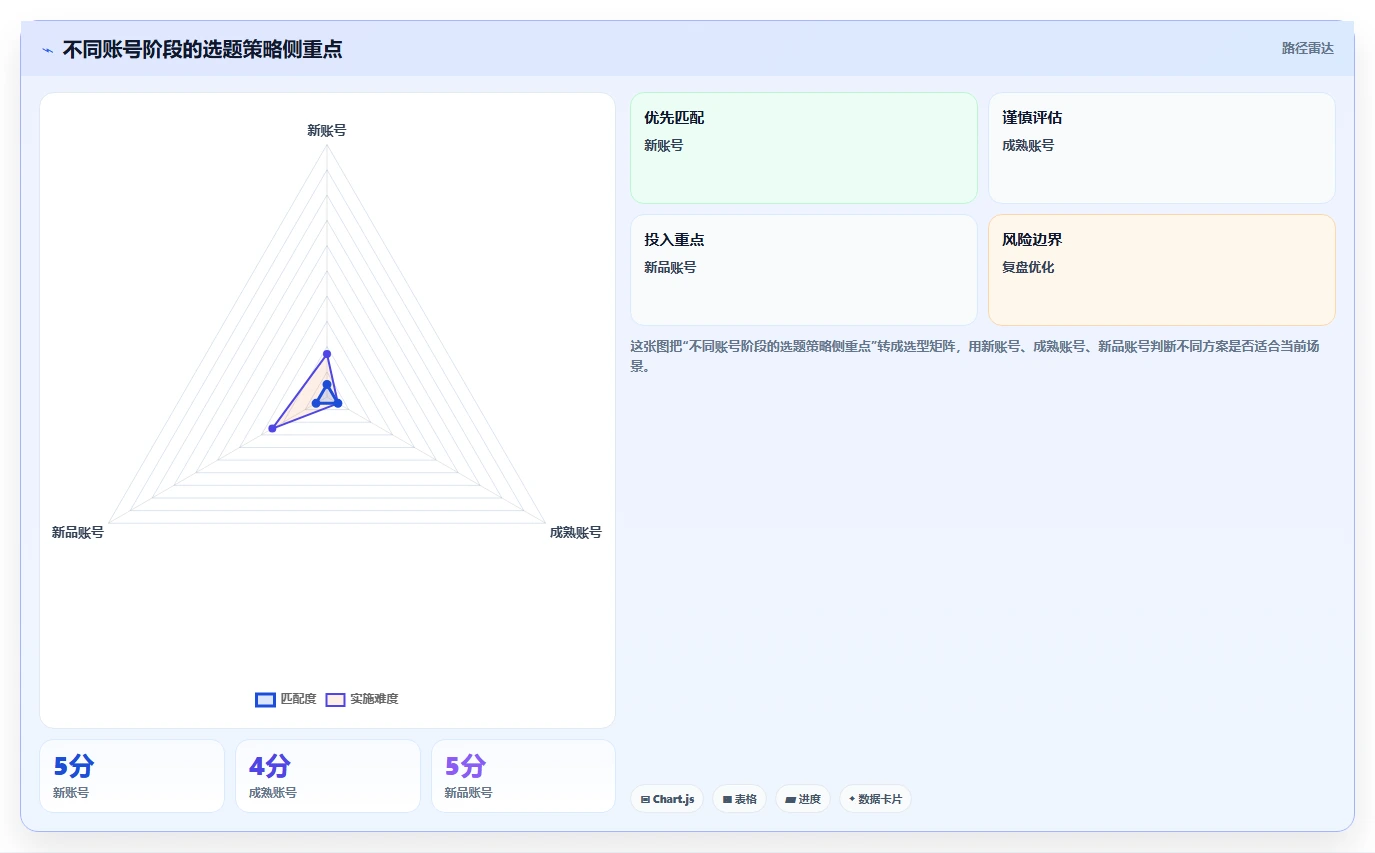Click the 成熟账号 axis label on radar

[576, 532]
